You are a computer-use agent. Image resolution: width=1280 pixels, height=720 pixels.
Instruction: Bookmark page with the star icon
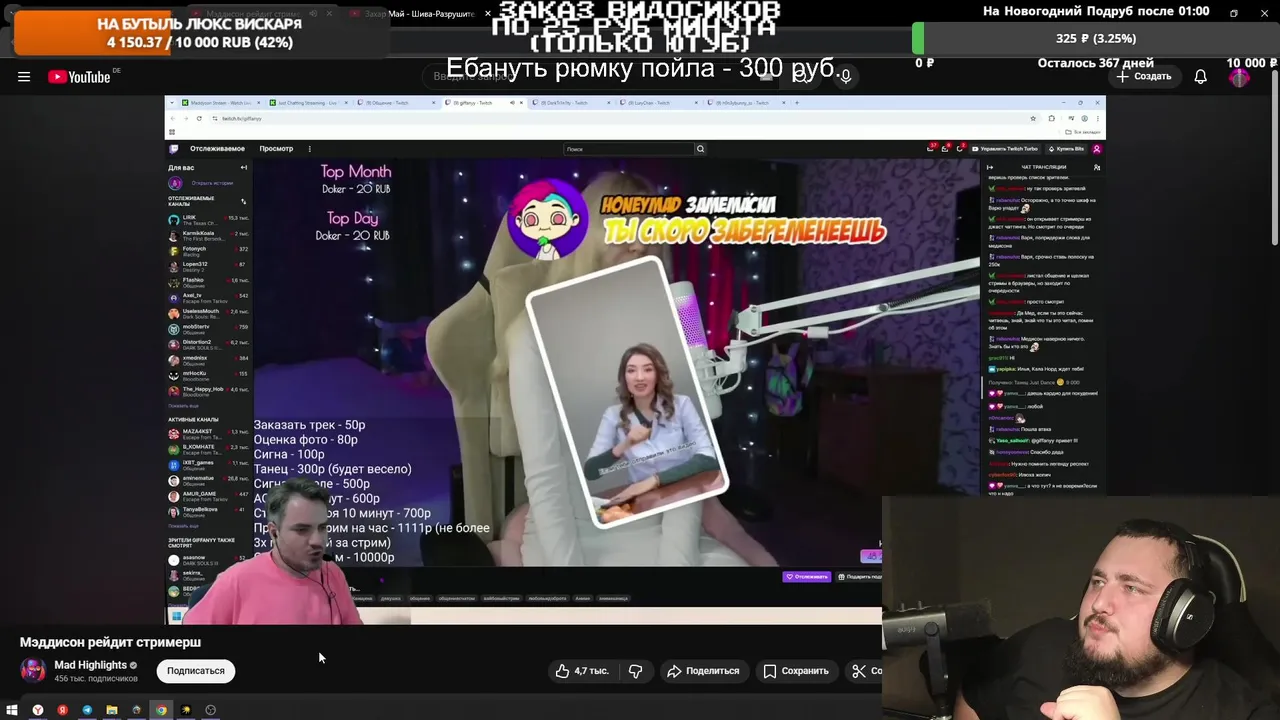click(1035, 119)
